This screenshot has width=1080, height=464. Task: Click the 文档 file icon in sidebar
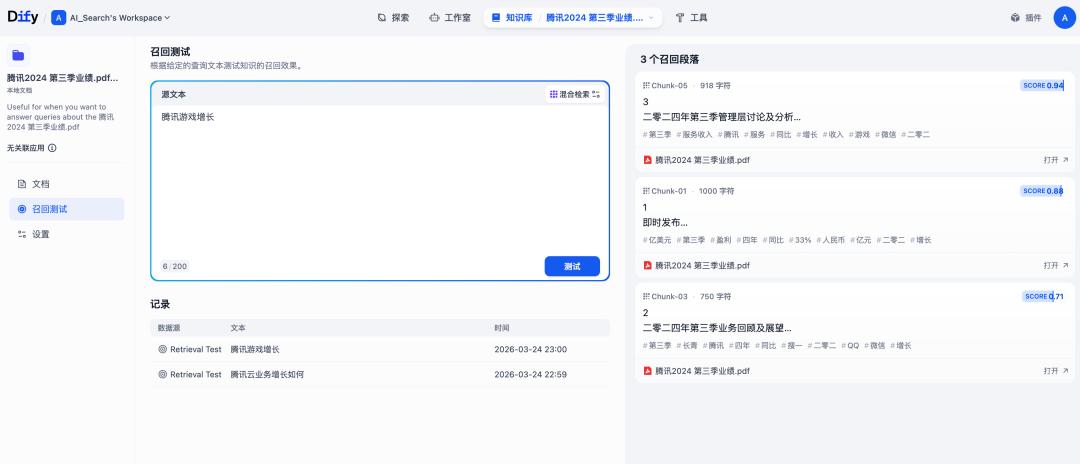22,184
